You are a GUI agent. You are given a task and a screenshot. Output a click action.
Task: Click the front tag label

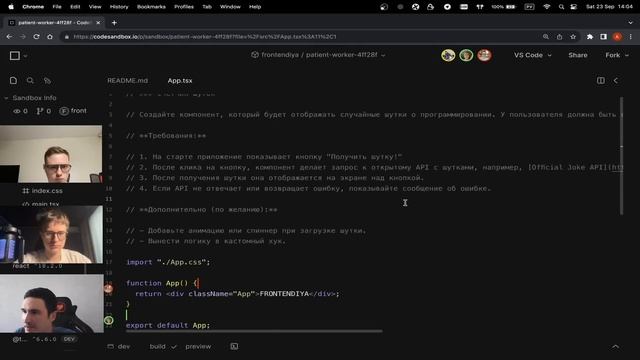[x=73, y=111]
